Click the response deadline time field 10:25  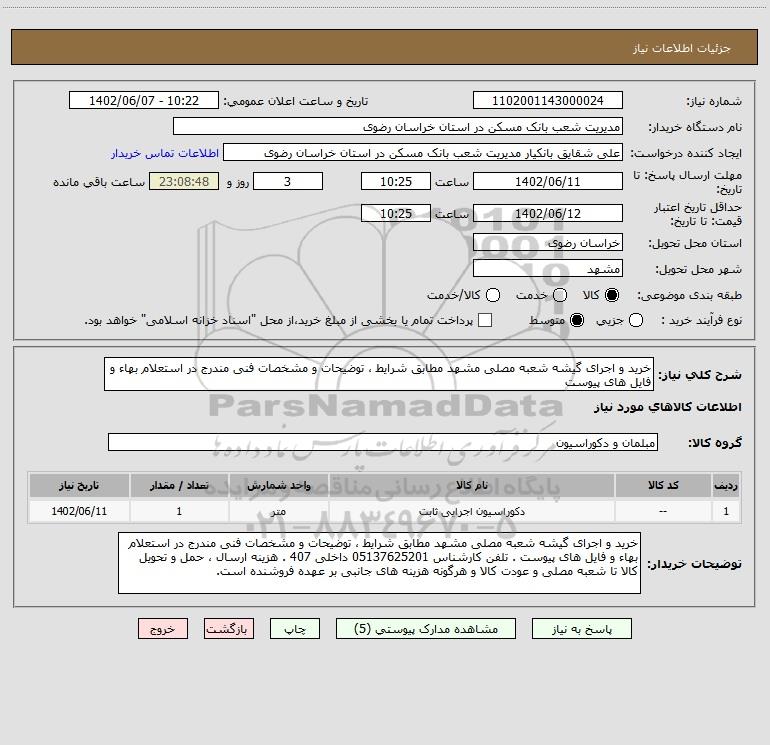(x=396, y=181)
